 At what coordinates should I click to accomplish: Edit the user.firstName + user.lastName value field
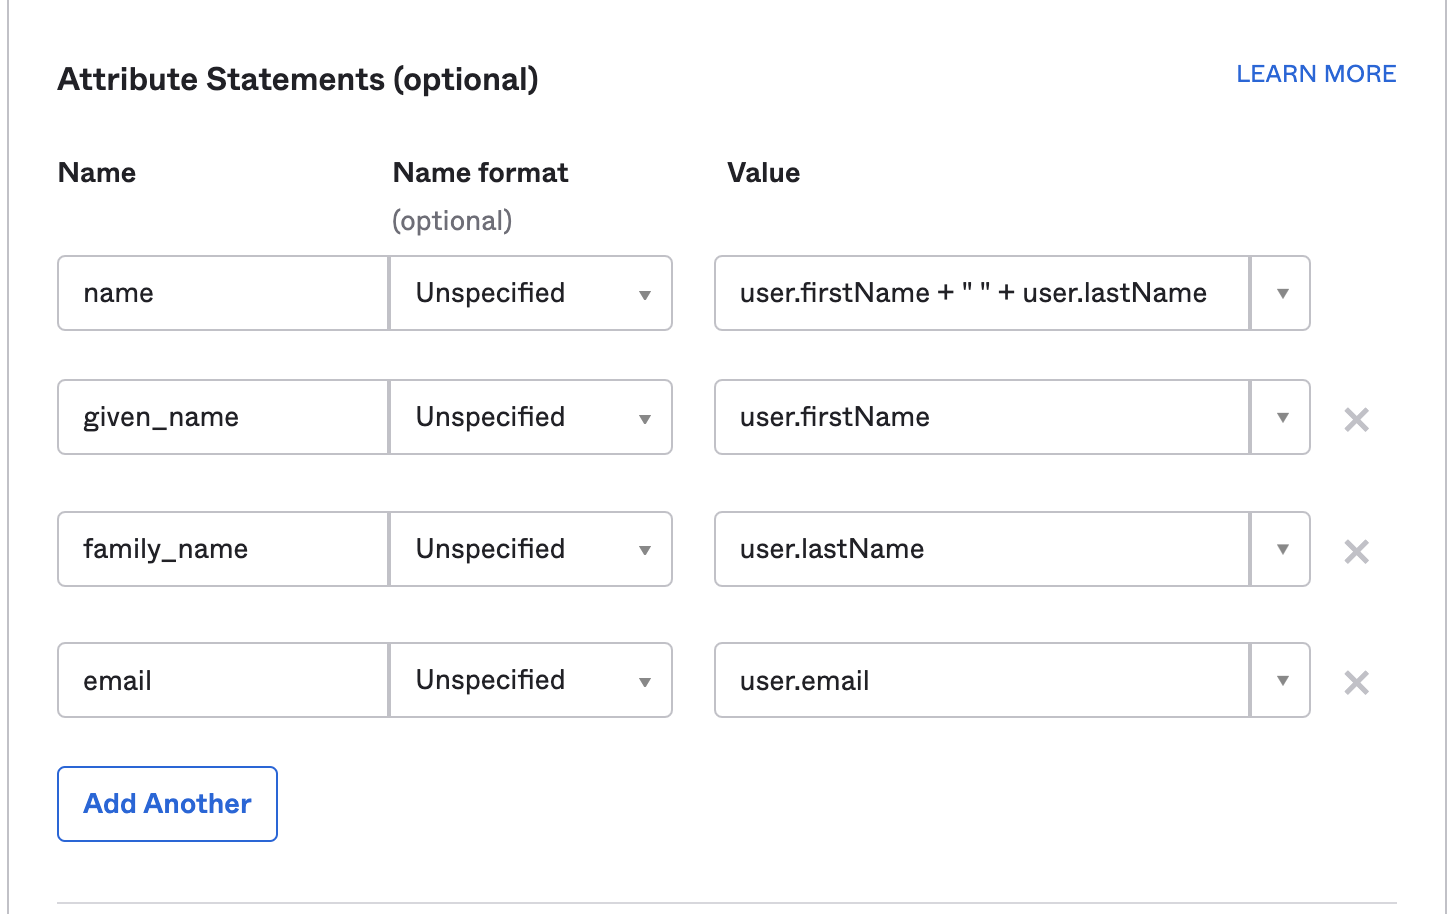click(982, 293)
